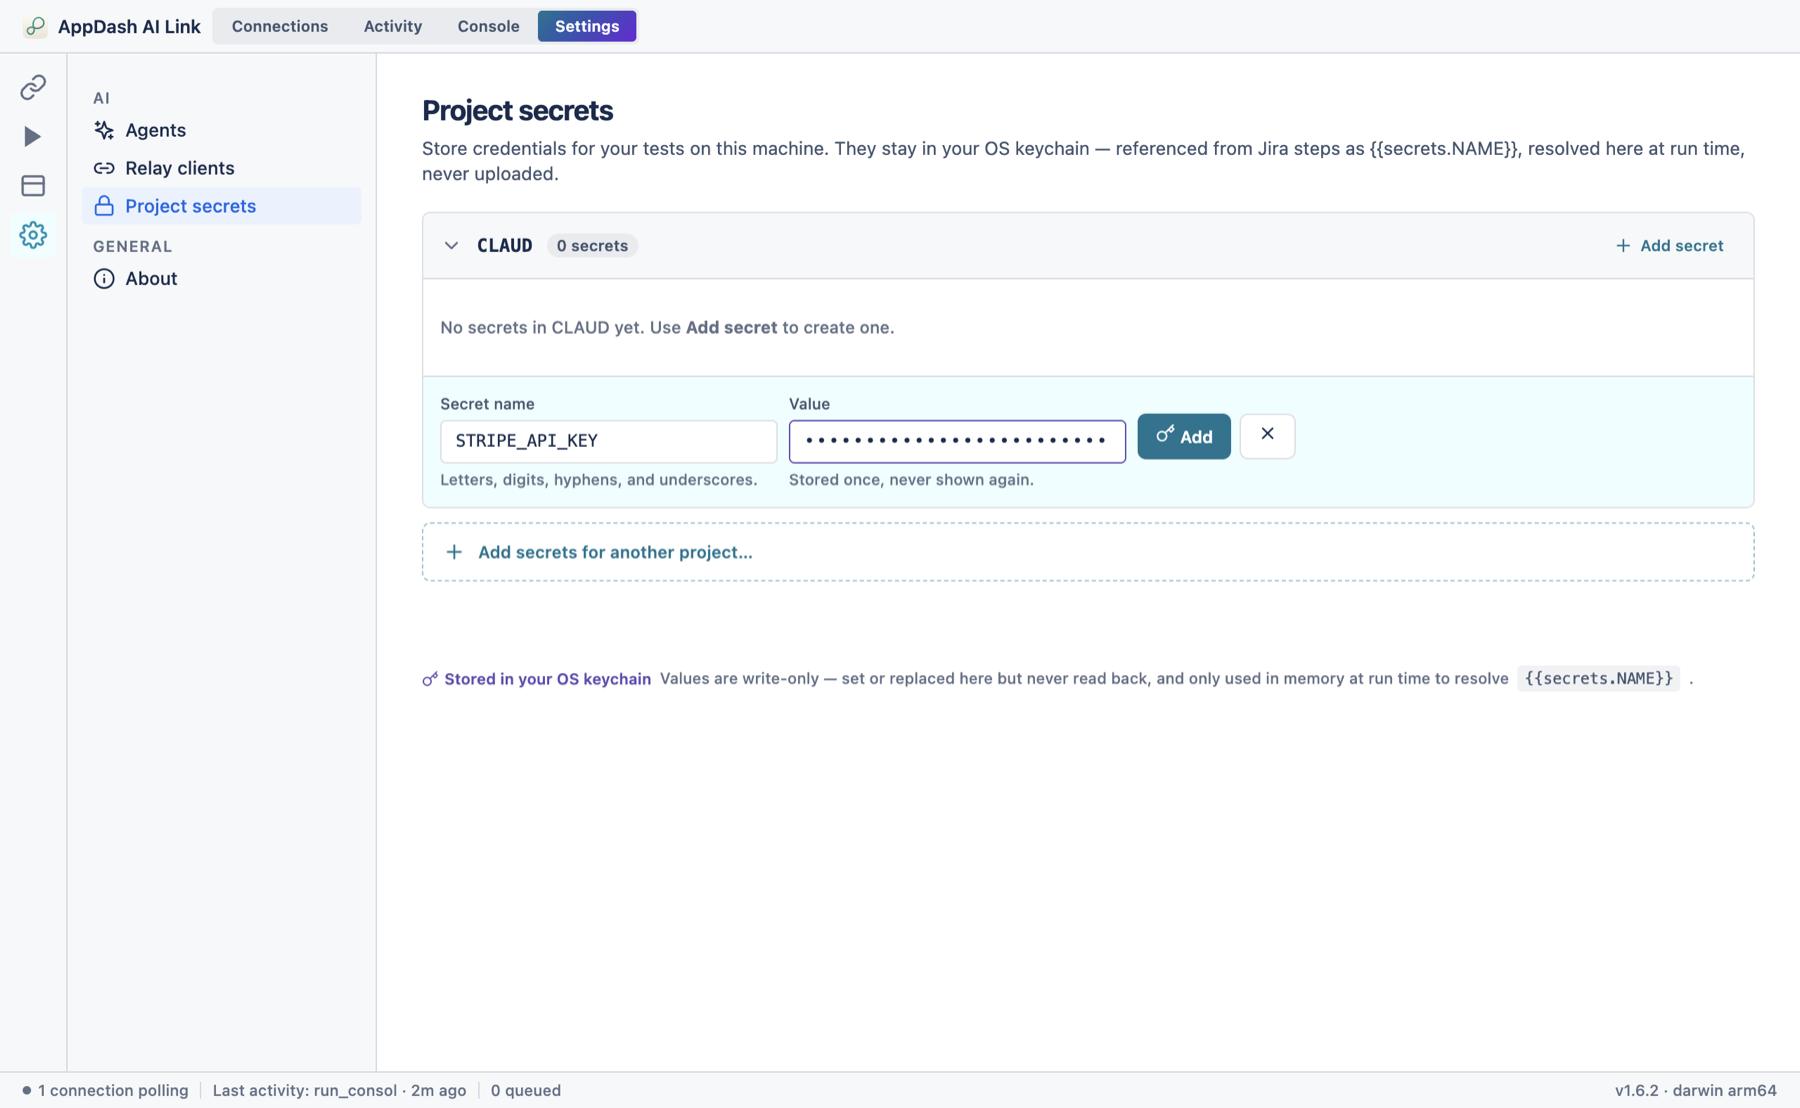
Task: Click the {{secrets.NAME}} code chip
Action: point(1598,679)
